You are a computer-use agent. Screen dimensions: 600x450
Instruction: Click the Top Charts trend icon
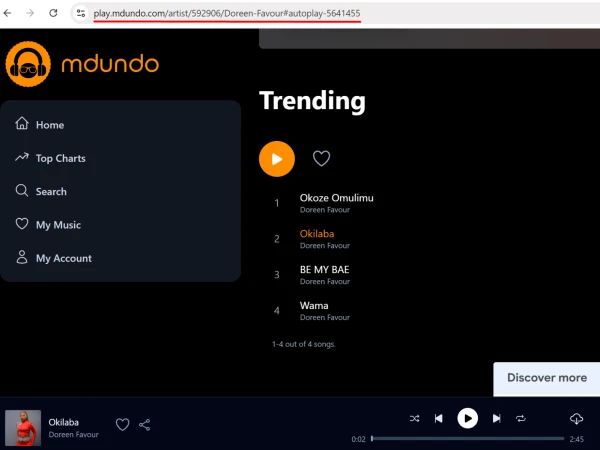[x=22, y=157]
